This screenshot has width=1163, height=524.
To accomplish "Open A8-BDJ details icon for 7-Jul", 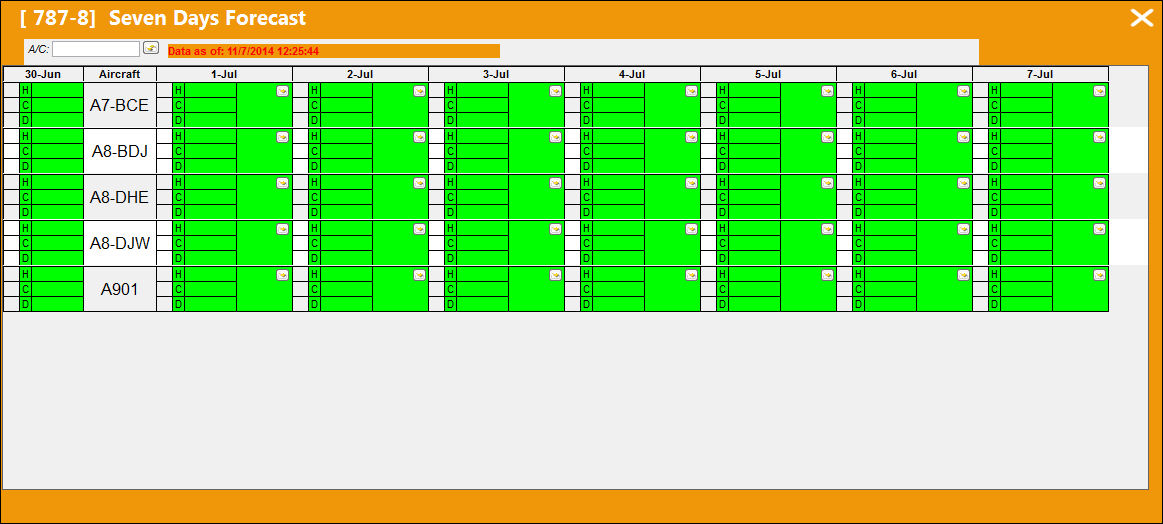I will (1100, 137).
